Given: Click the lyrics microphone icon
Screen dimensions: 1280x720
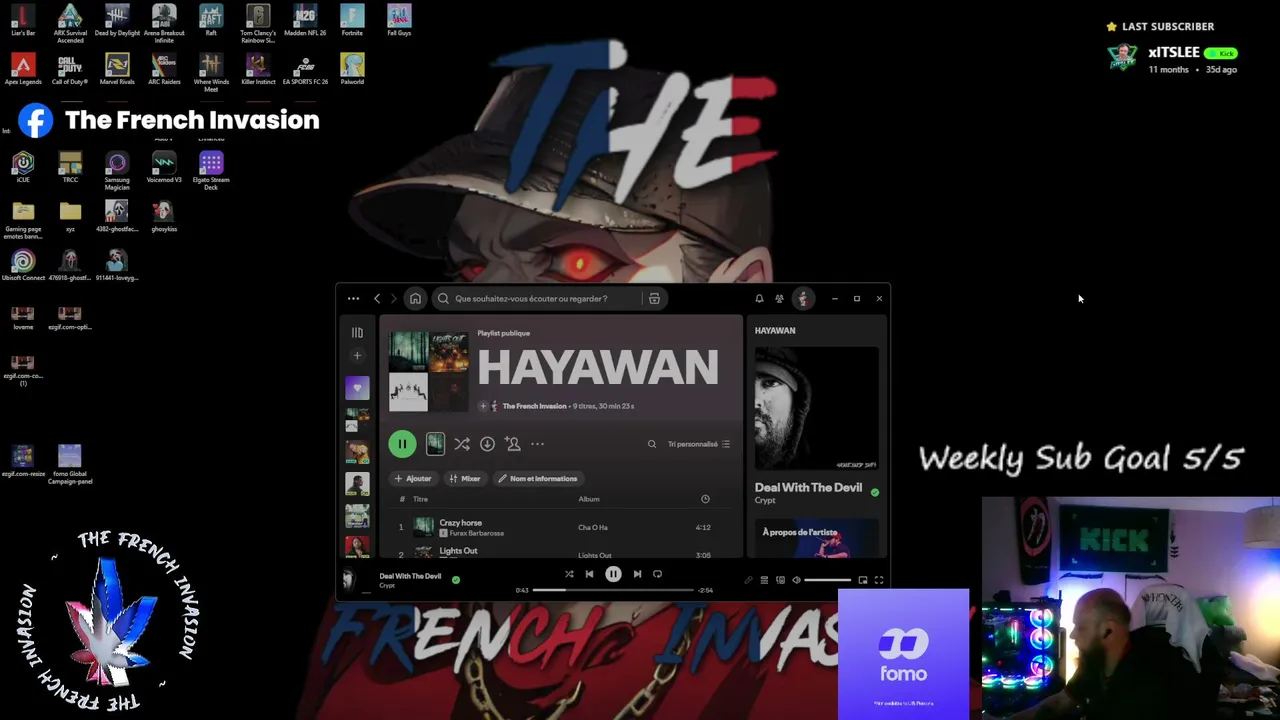Looking at the screenshot, I should [748, 580].
